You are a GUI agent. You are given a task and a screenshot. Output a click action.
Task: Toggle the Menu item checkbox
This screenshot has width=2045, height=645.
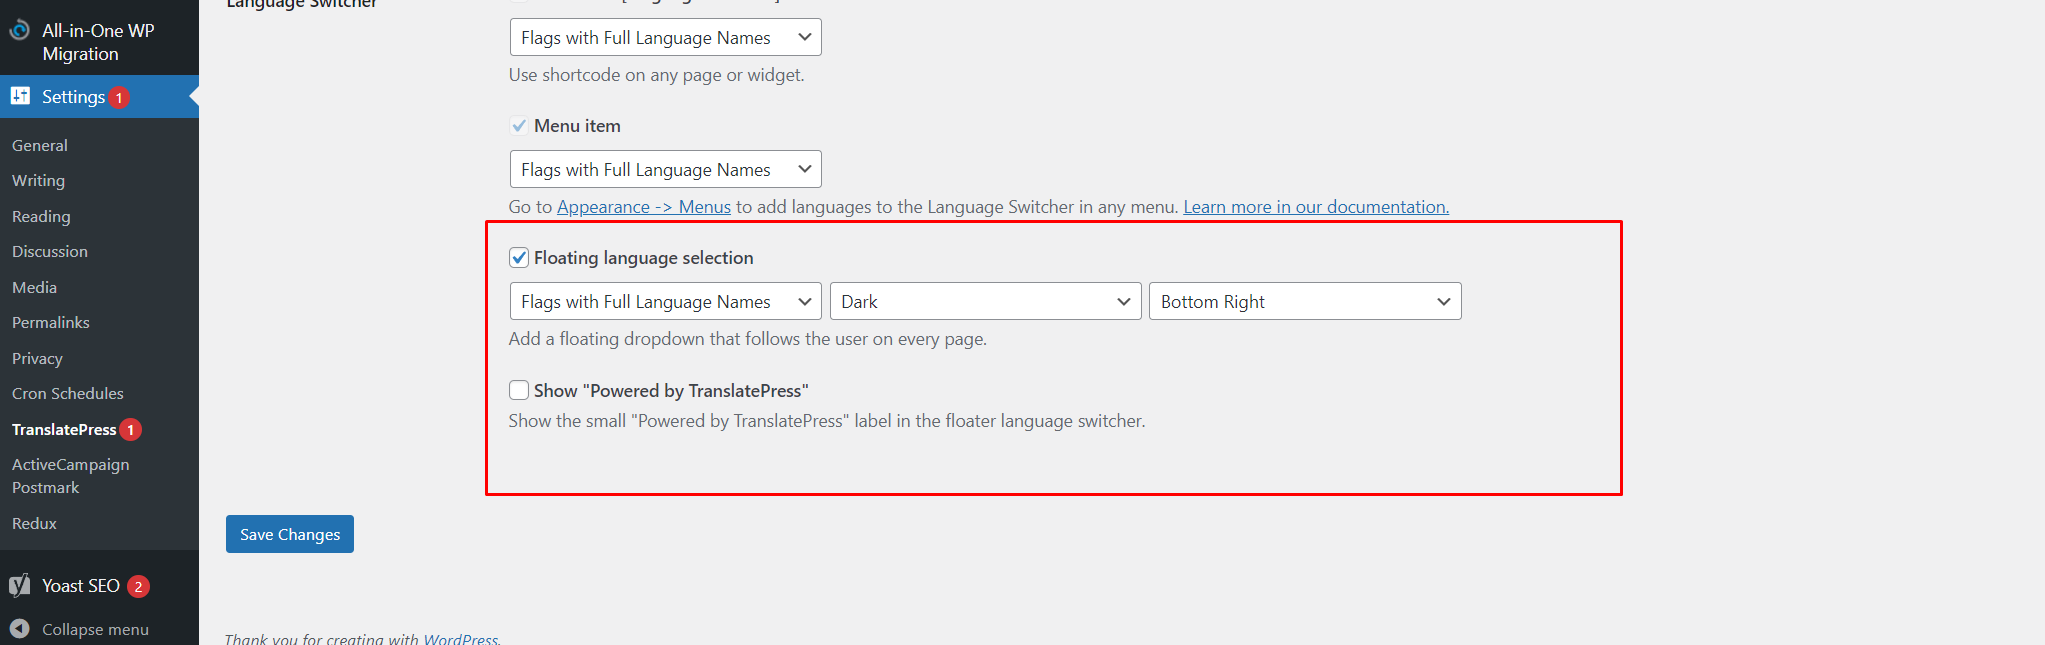[x=519, y=126]
